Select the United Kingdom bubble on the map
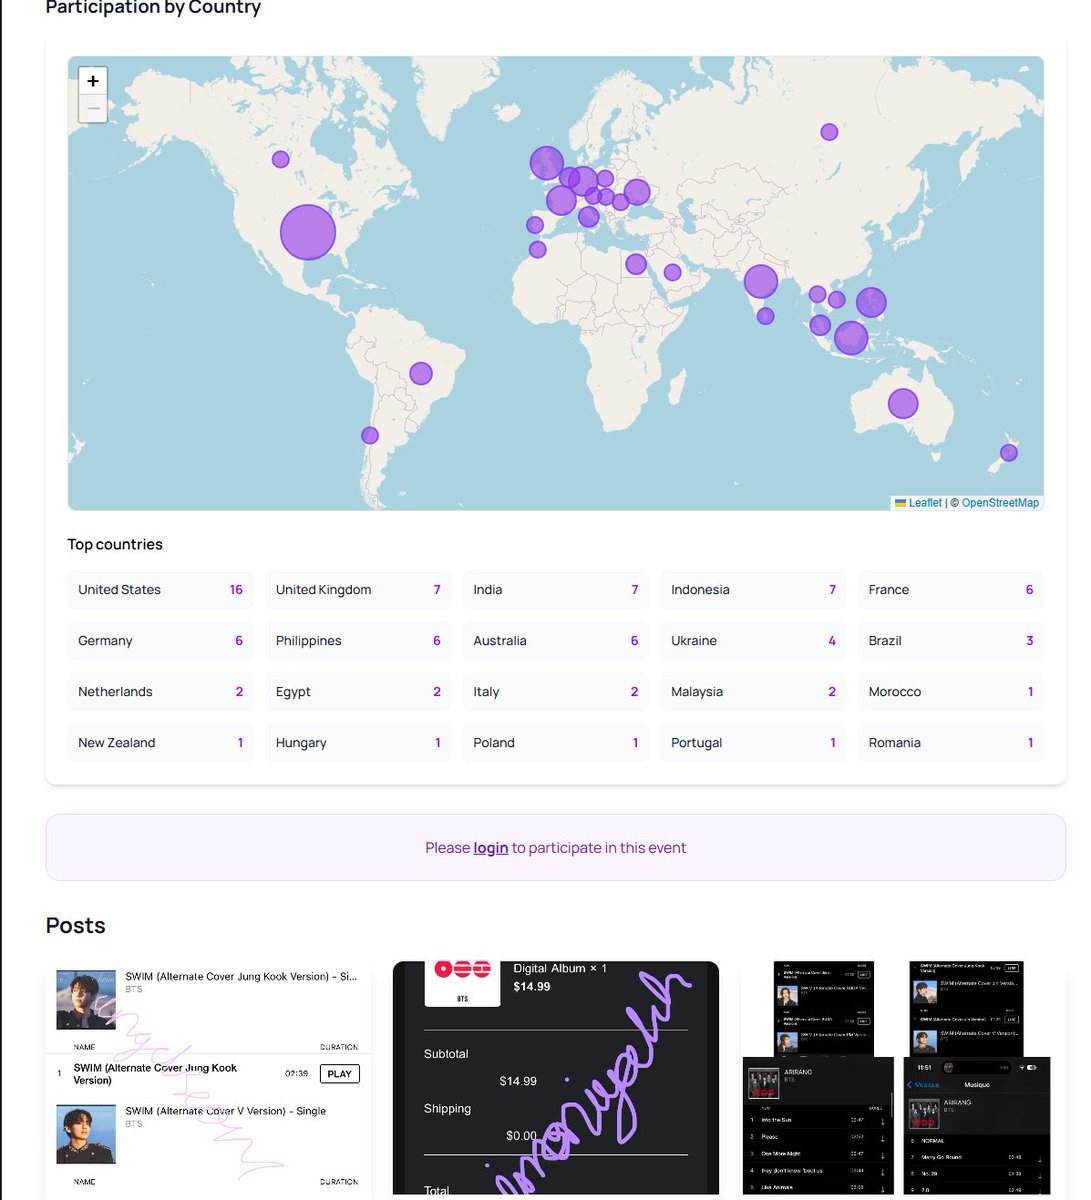The width and height of the screenshot is (1091, 1200). click(547, 163)
